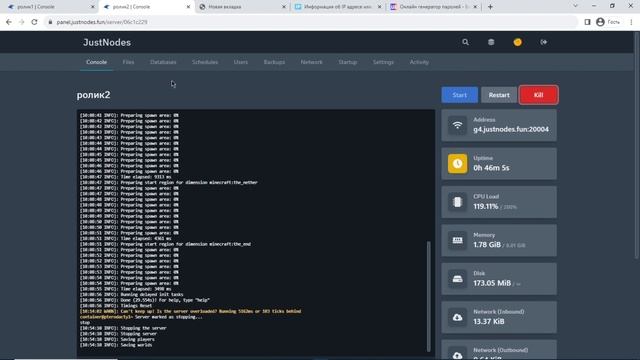Open the Activity tab
This screenshot has width=640, height=360.
[x=419, y=62]
